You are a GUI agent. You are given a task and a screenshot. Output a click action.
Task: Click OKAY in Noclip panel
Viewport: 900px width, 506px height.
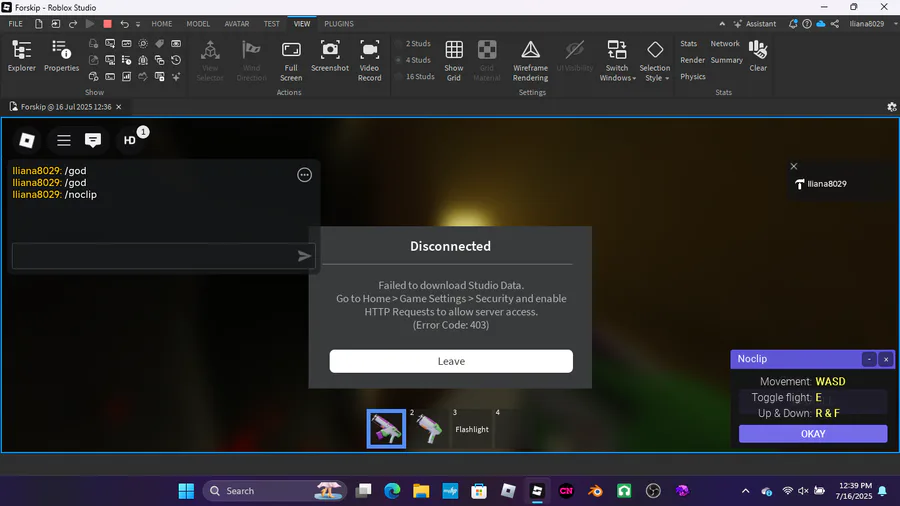(x=813, y=434)
